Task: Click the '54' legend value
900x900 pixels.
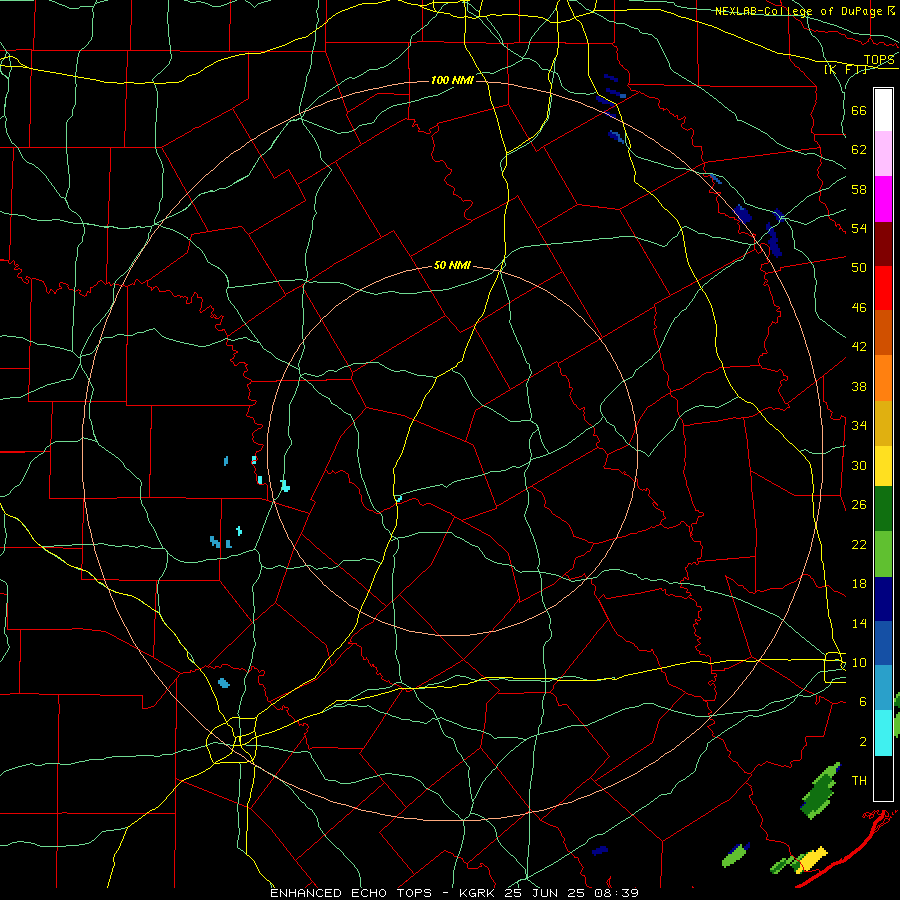Action: pyautogui.click(x=859, y=229)
